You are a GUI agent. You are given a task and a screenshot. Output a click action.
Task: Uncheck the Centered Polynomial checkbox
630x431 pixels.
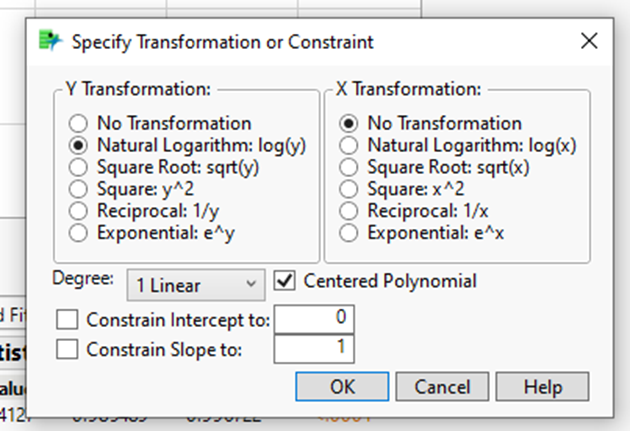(x=285, y=281)
